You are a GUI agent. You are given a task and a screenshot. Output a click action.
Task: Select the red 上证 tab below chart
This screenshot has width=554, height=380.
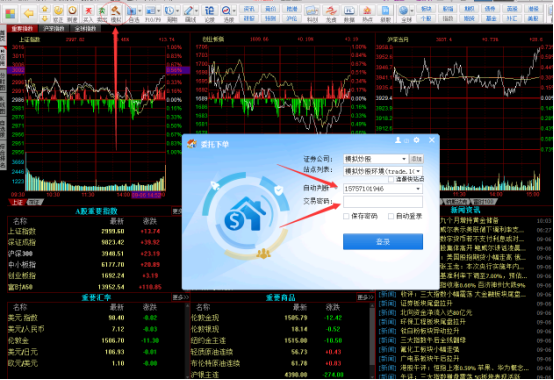tap(18, 202)
